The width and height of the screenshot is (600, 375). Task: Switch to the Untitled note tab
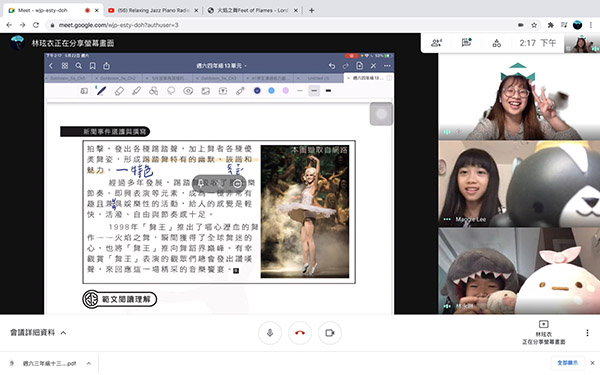pyautogui.click(x=319, y=78)
